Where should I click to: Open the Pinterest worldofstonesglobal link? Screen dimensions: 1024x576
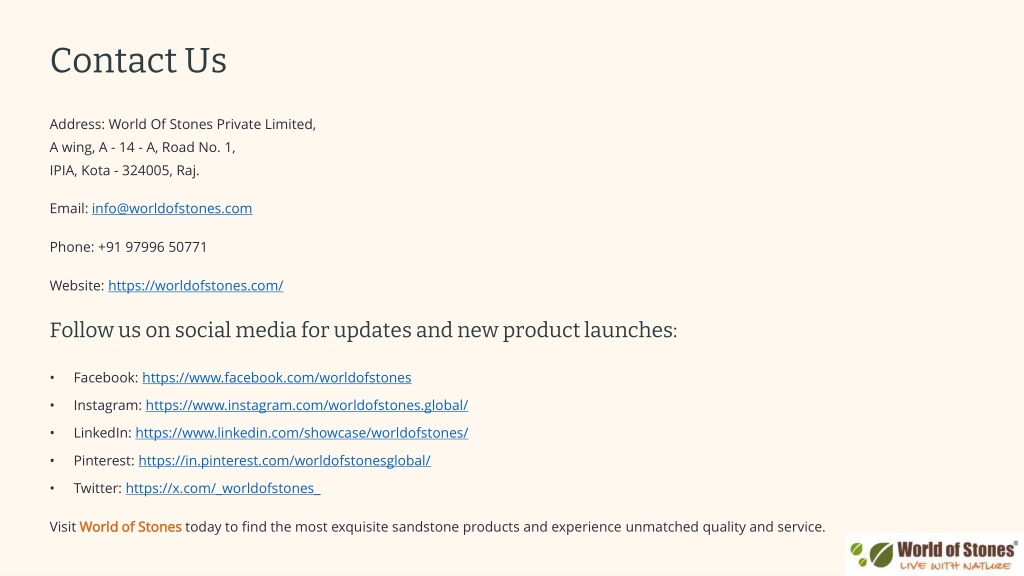pyautogui.click(x=284, y=460)
